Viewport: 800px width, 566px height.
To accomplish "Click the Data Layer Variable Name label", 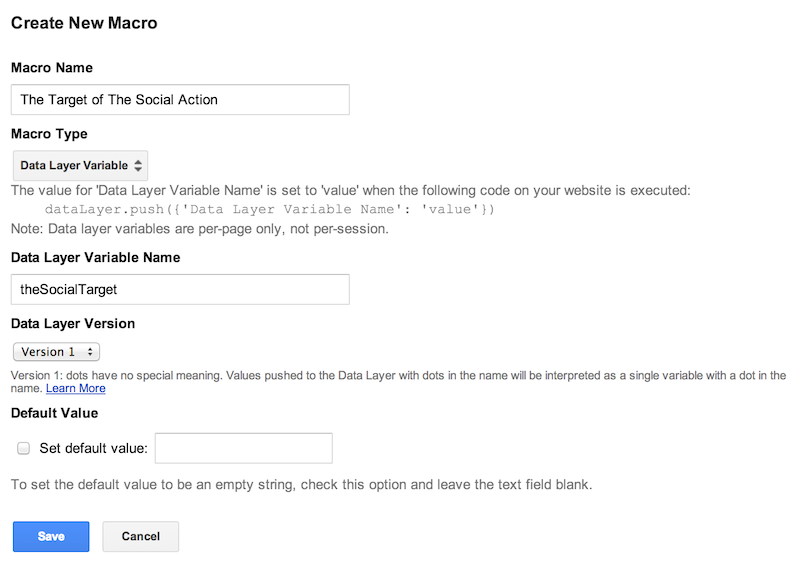I will click(95, 257).
